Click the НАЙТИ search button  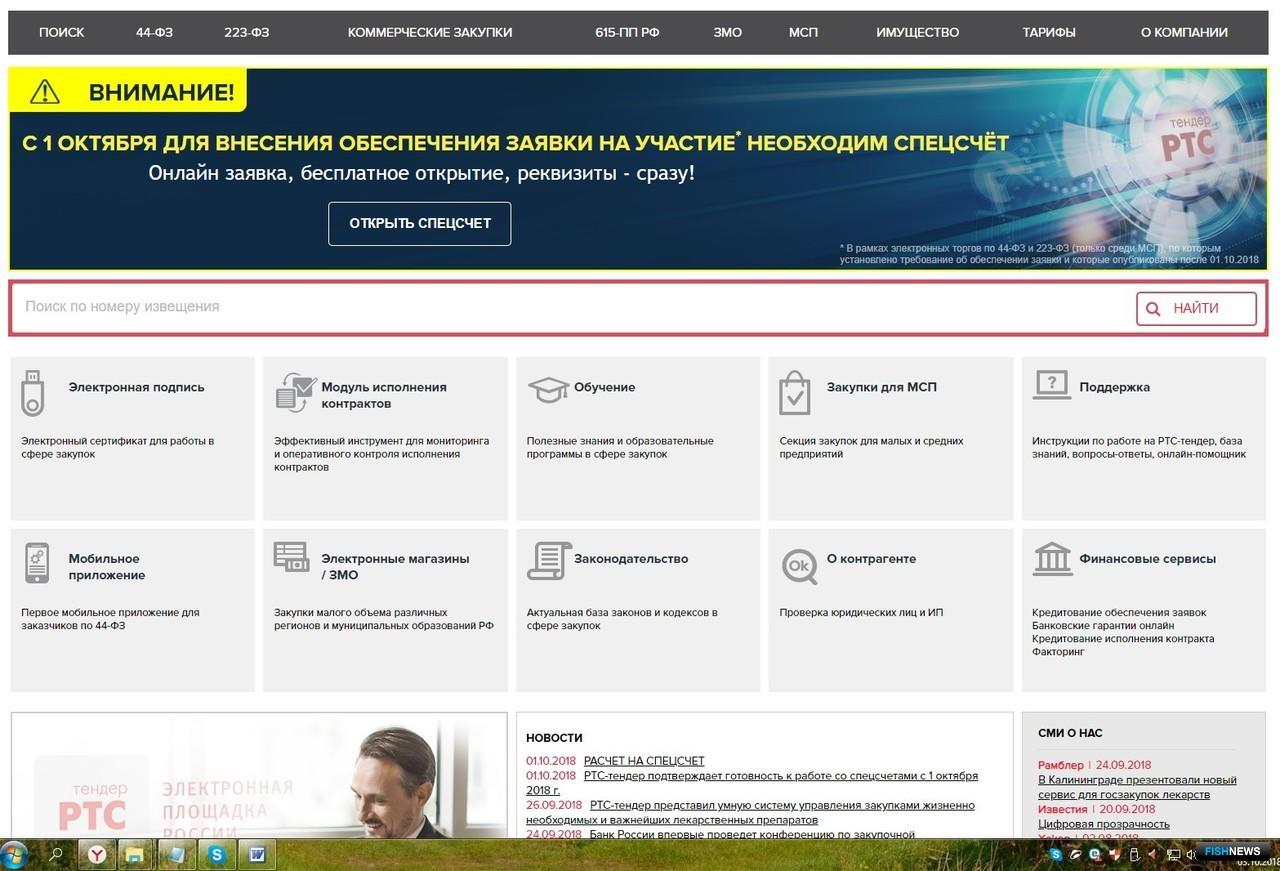[x=1196, y=309]
